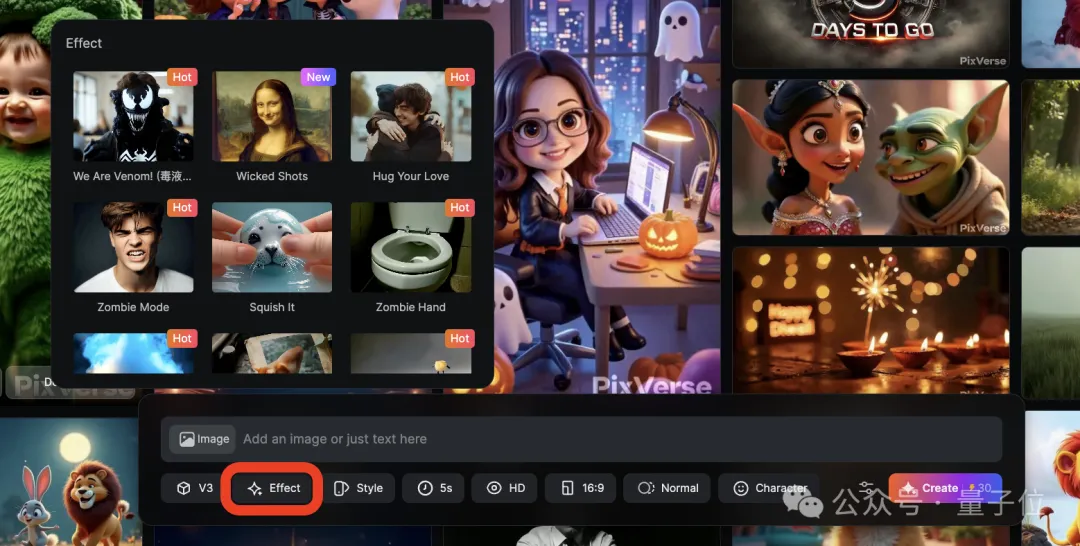Open the princess and goblin video
Screen dimensions: 1080x546
point(871,158)
